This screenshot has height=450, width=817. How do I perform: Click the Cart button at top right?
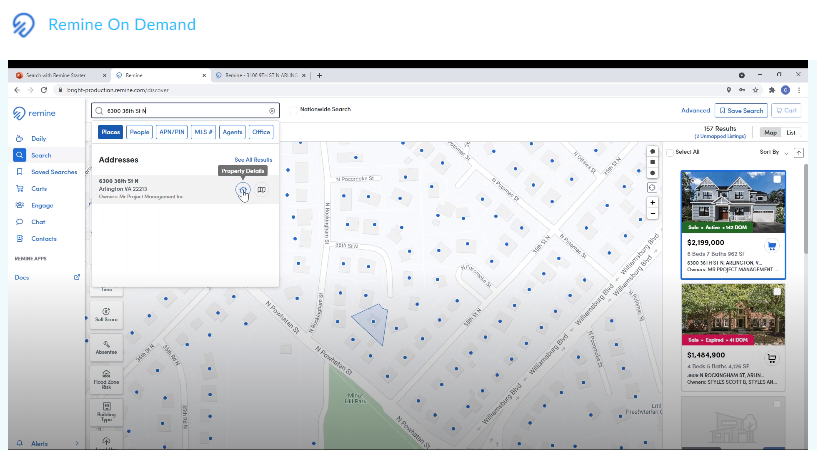(786, 110)
